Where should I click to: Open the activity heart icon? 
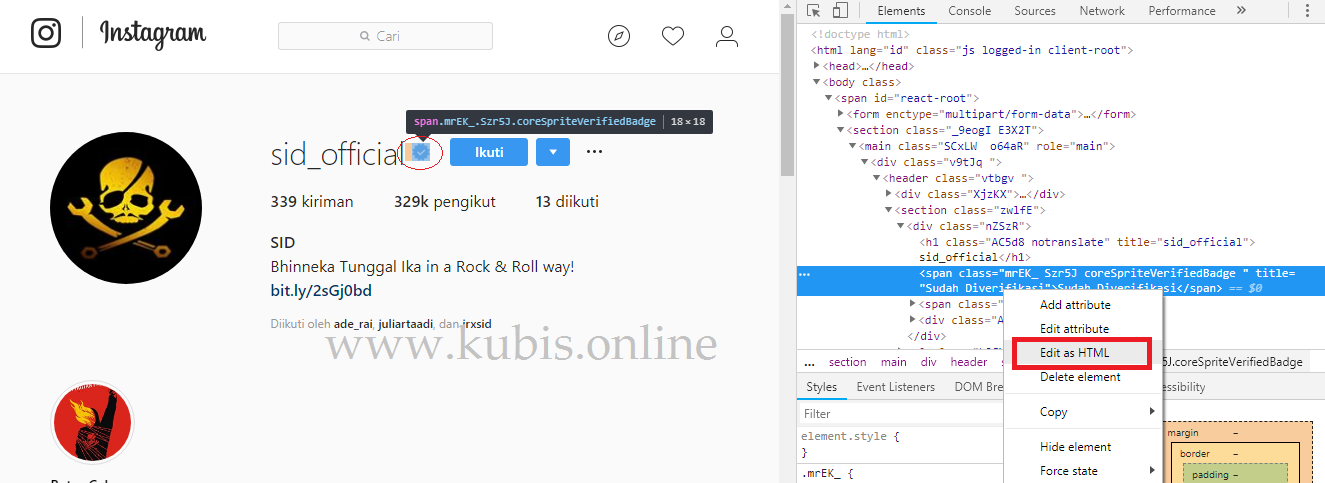click(x=673, y=36)
